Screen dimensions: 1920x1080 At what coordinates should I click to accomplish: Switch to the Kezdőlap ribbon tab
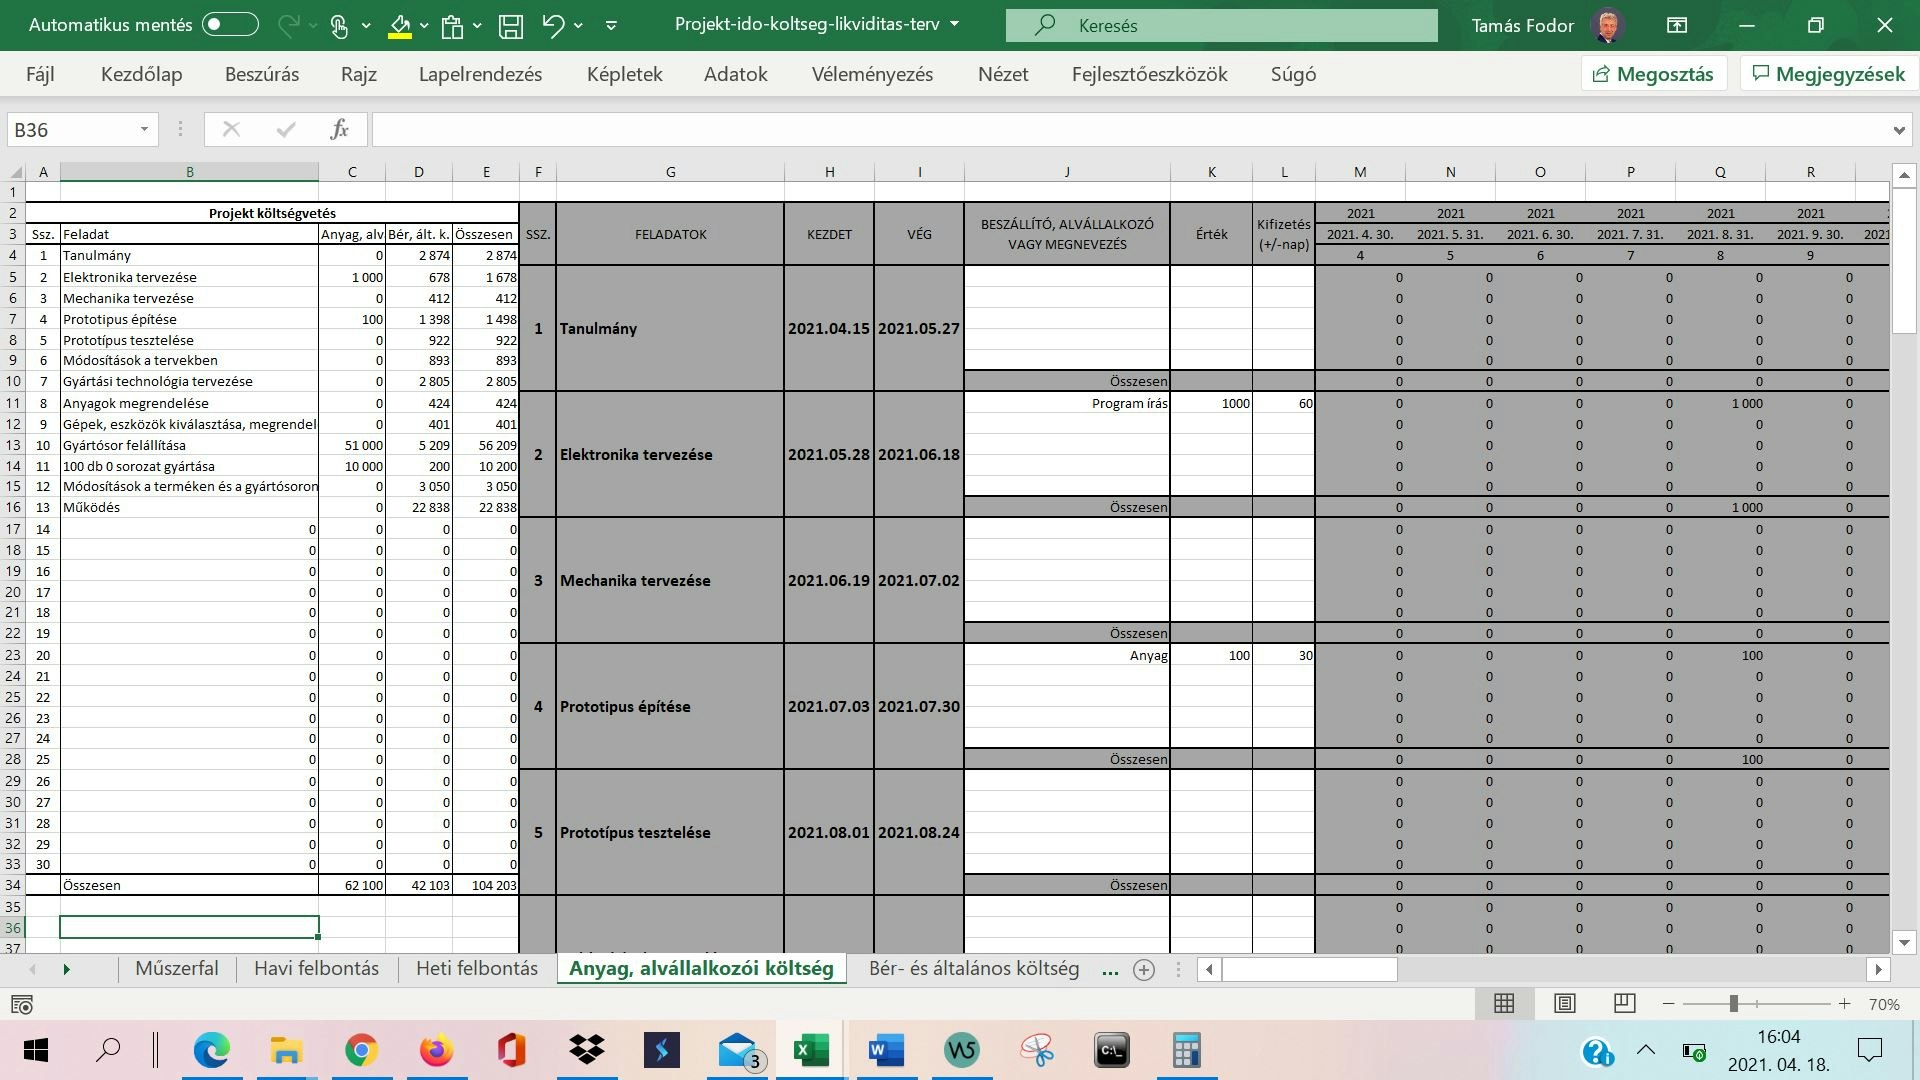coord(141,74)
